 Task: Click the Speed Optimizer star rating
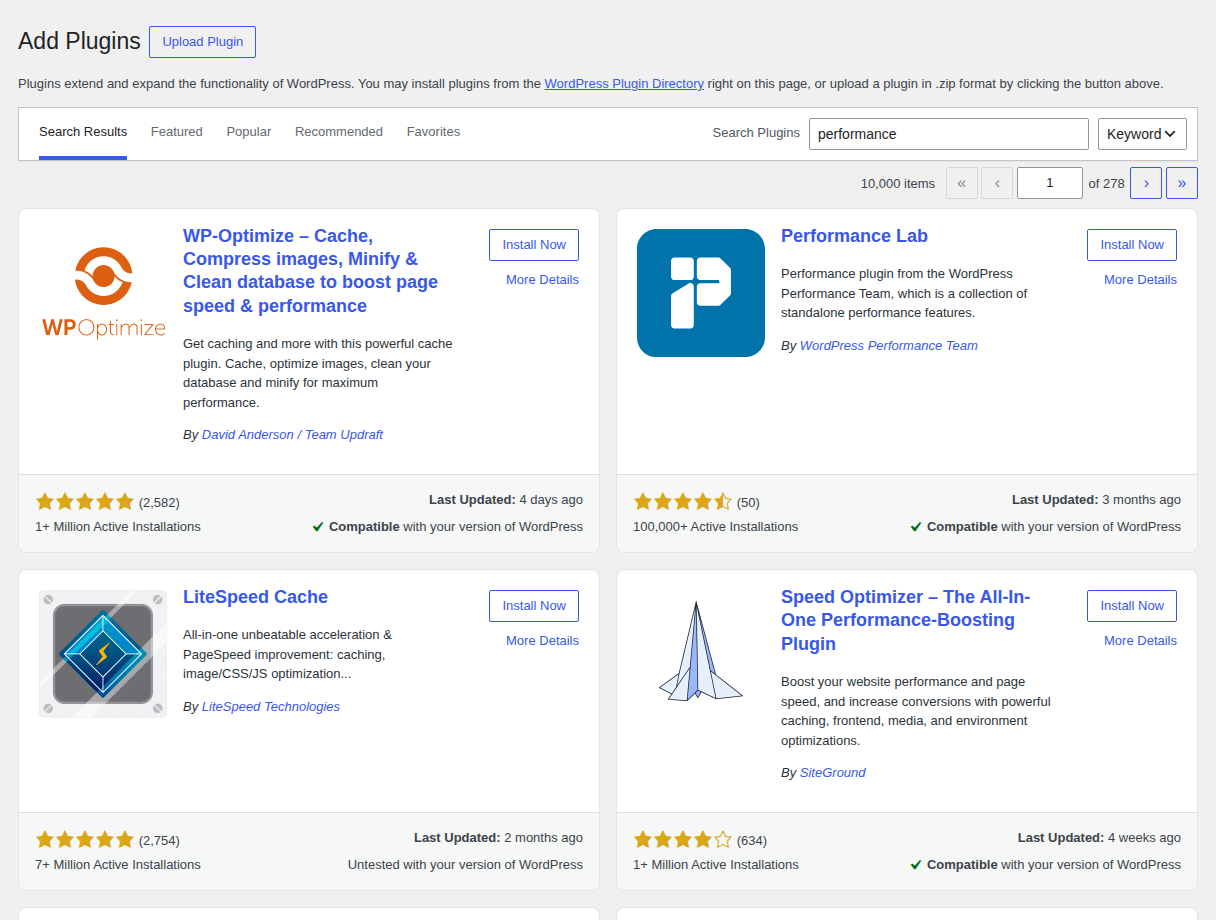(x=682, y=840)
